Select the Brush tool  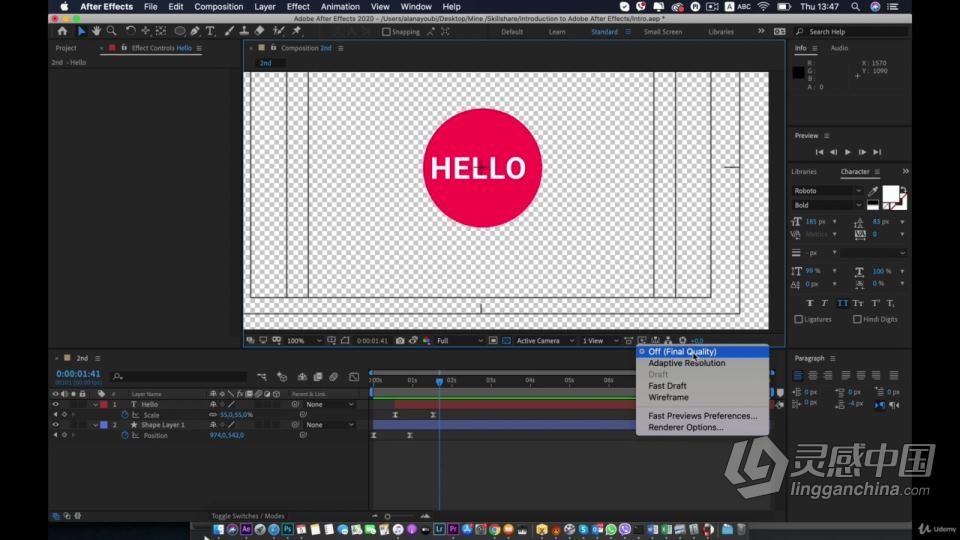(x=229, y=31)
